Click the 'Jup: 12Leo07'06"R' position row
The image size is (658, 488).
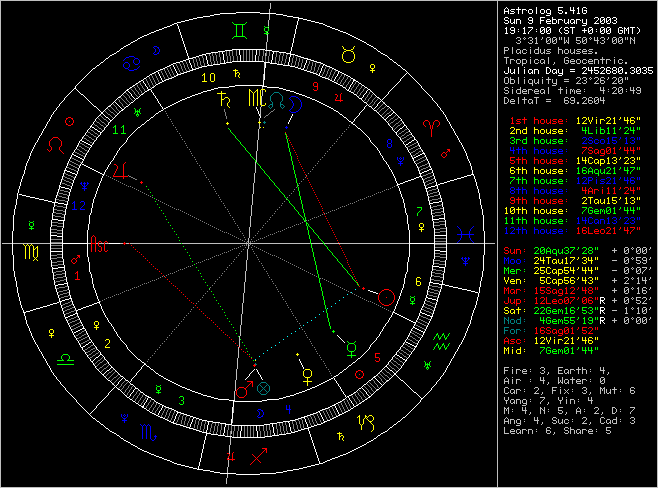(x=577, y=301)
